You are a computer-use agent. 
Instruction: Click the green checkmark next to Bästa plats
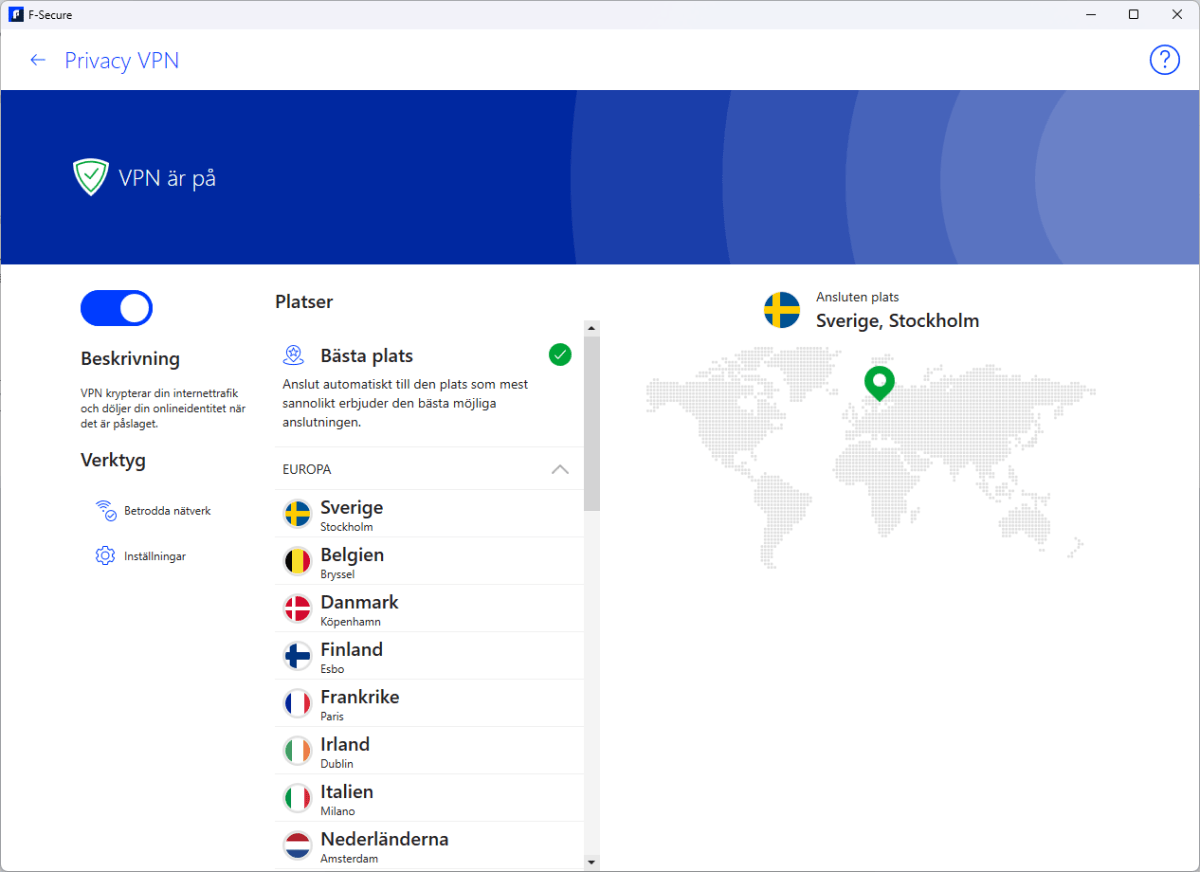tap(560, 354)
